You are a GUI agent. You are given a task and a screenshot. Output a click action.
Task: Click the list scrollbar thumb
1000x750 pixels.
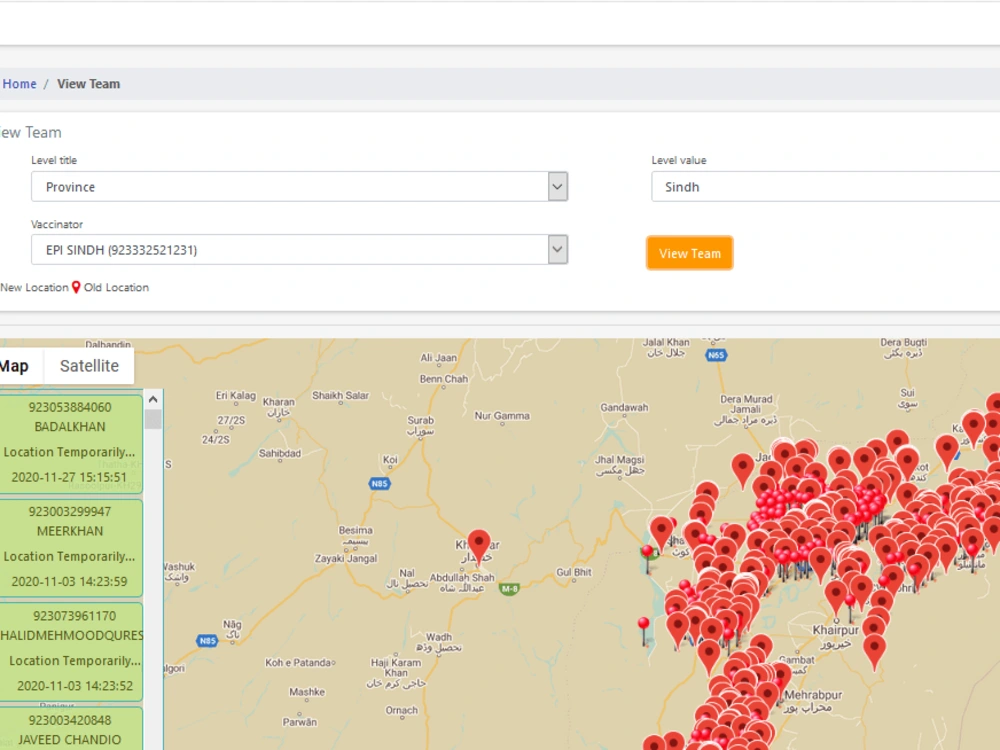[x=153, y=420]
